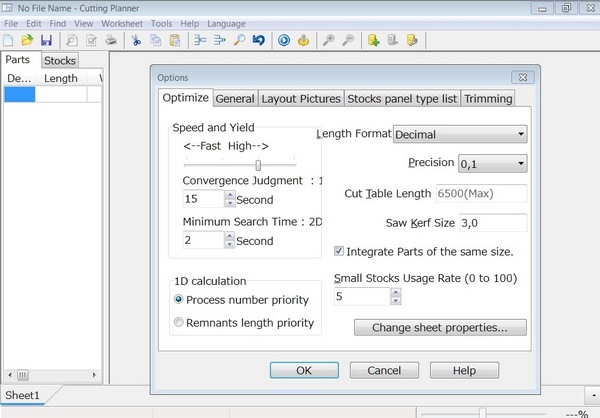Click the Speed and Yield slider handle
The height and width of the screenshot is (418, 600).
coord(258,165)
